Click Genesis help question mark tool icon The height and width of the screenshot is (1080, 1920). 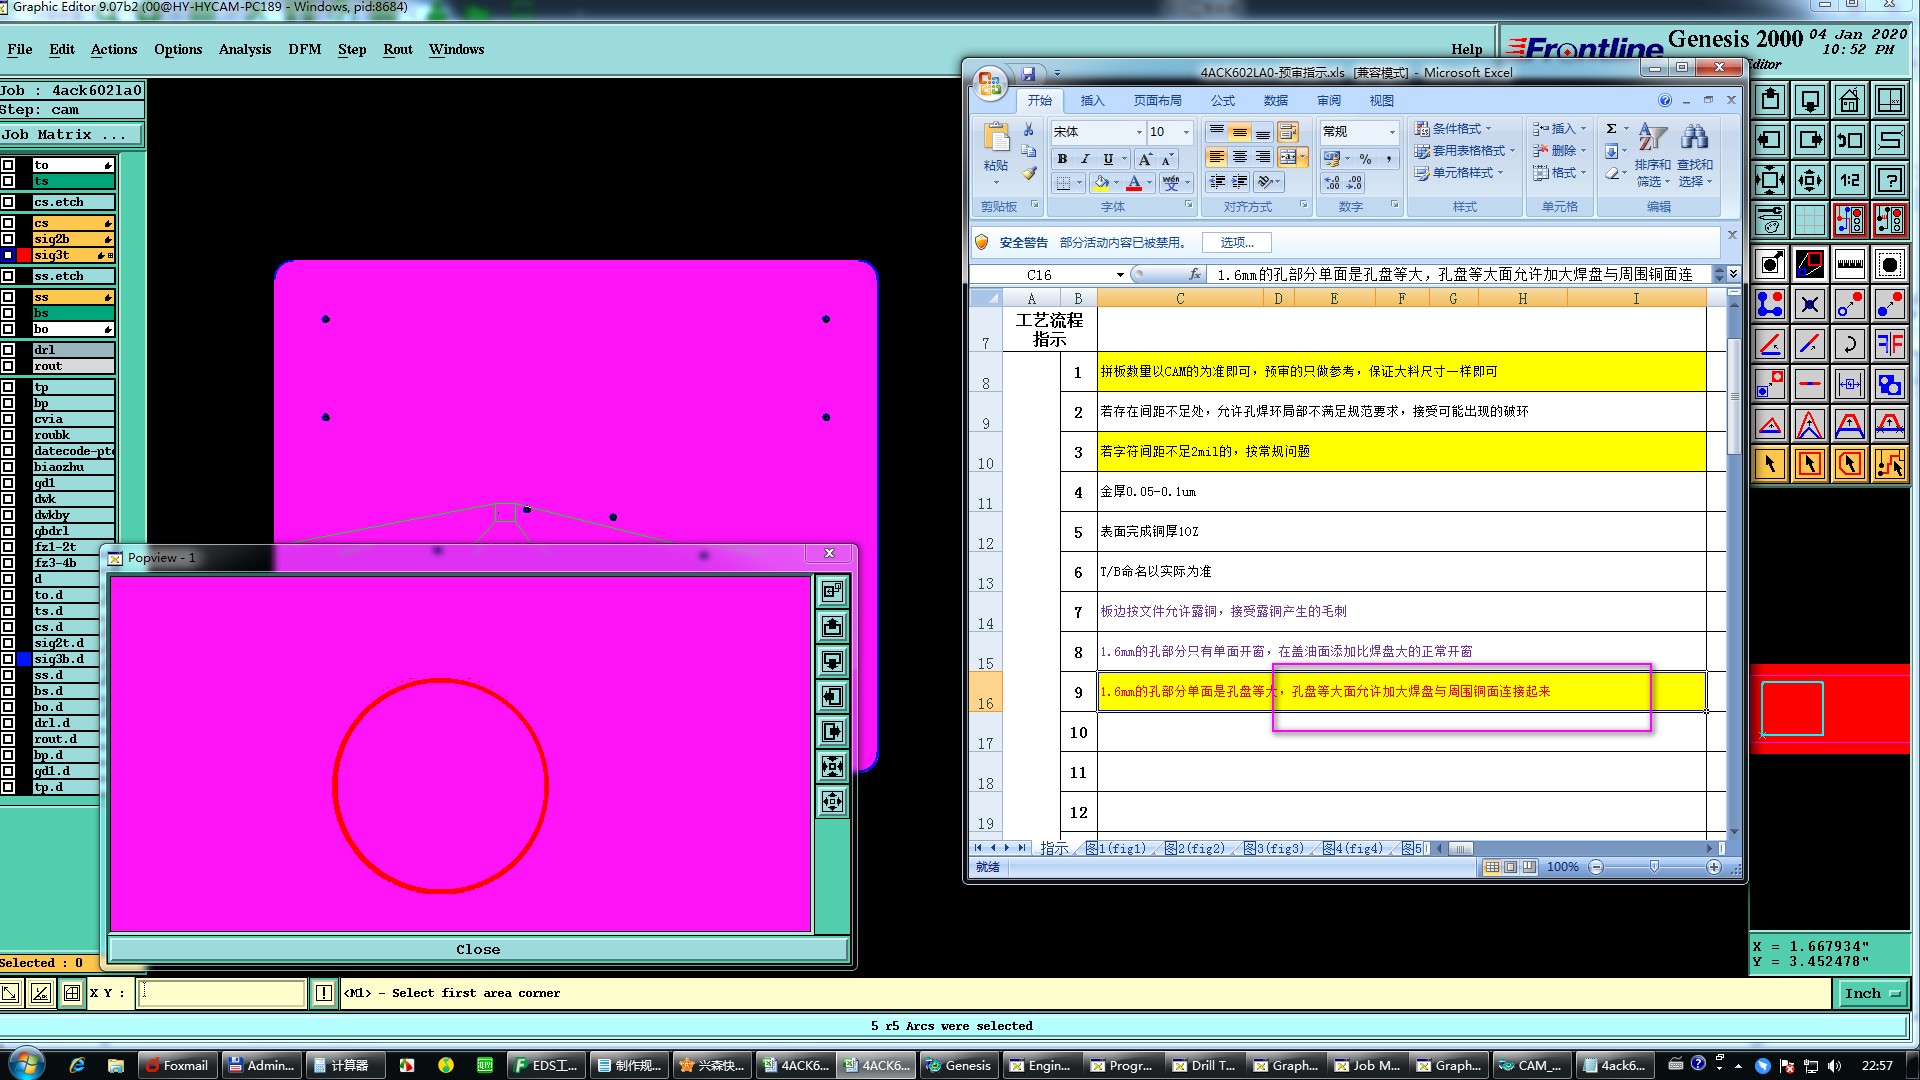click(x=1889, y=181)
